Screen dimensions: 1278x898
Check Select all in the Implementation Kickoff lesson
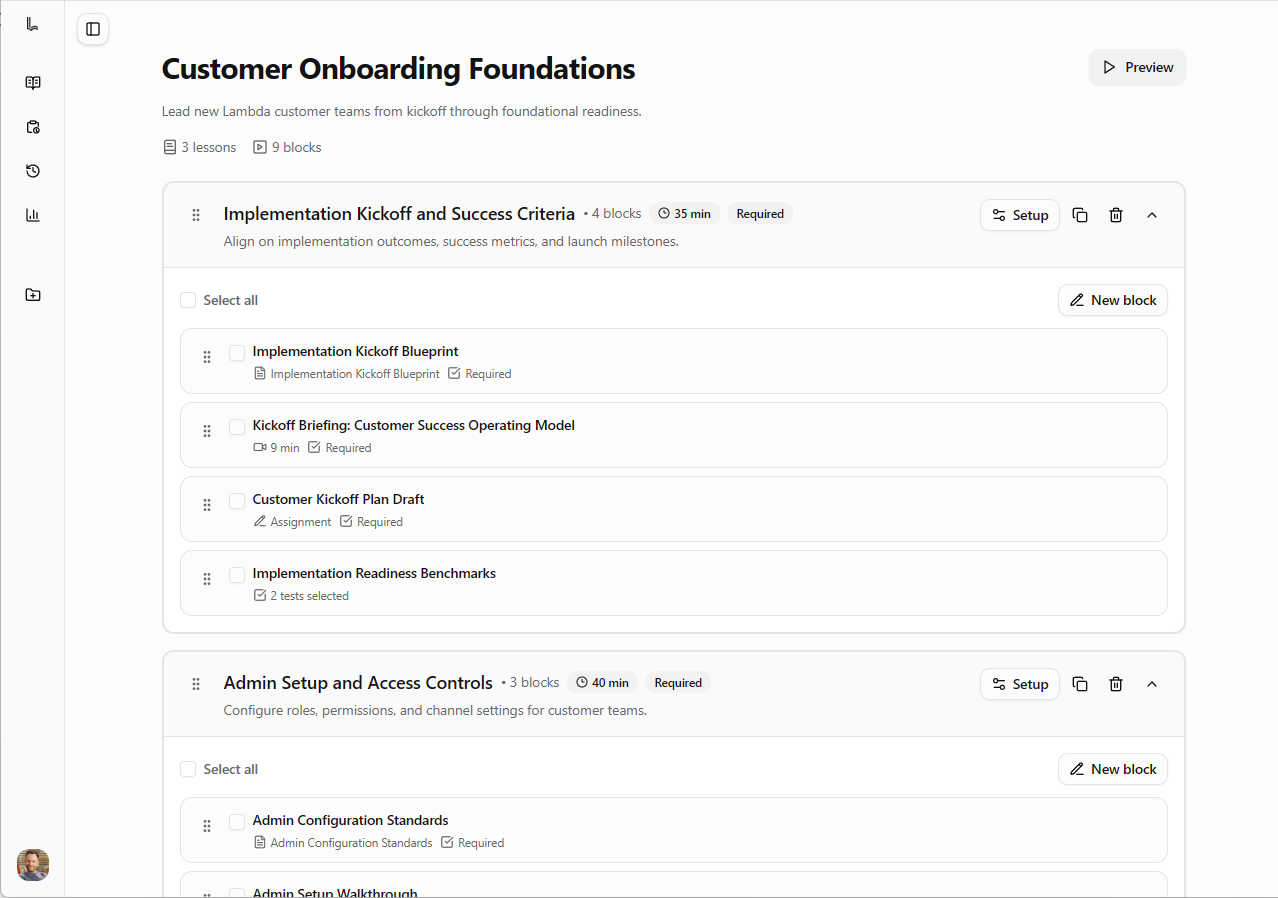point(188,300)
